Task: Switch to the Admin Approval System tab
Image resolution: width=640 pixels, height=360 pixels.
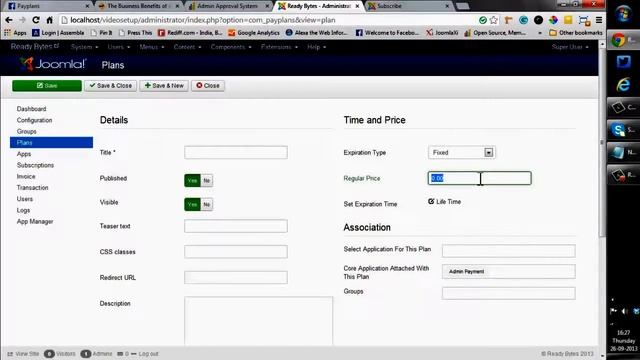Action: (x=228, y=6)
